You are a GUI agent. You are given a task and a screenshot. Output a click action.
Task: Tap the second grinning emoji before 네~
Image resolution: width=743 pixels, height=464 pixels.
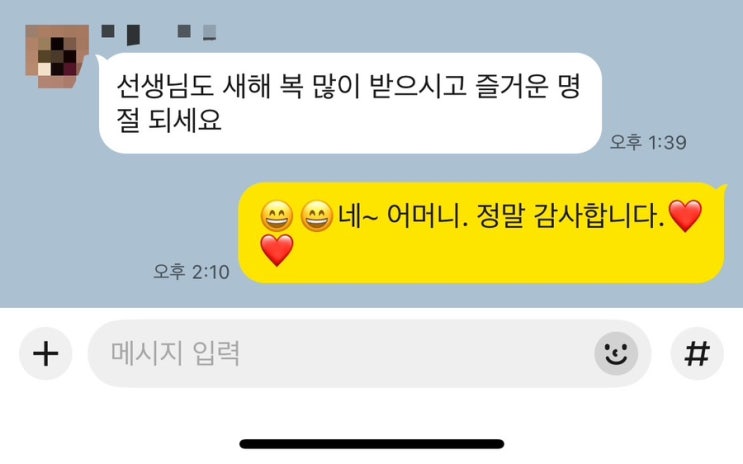click(317, 216)
